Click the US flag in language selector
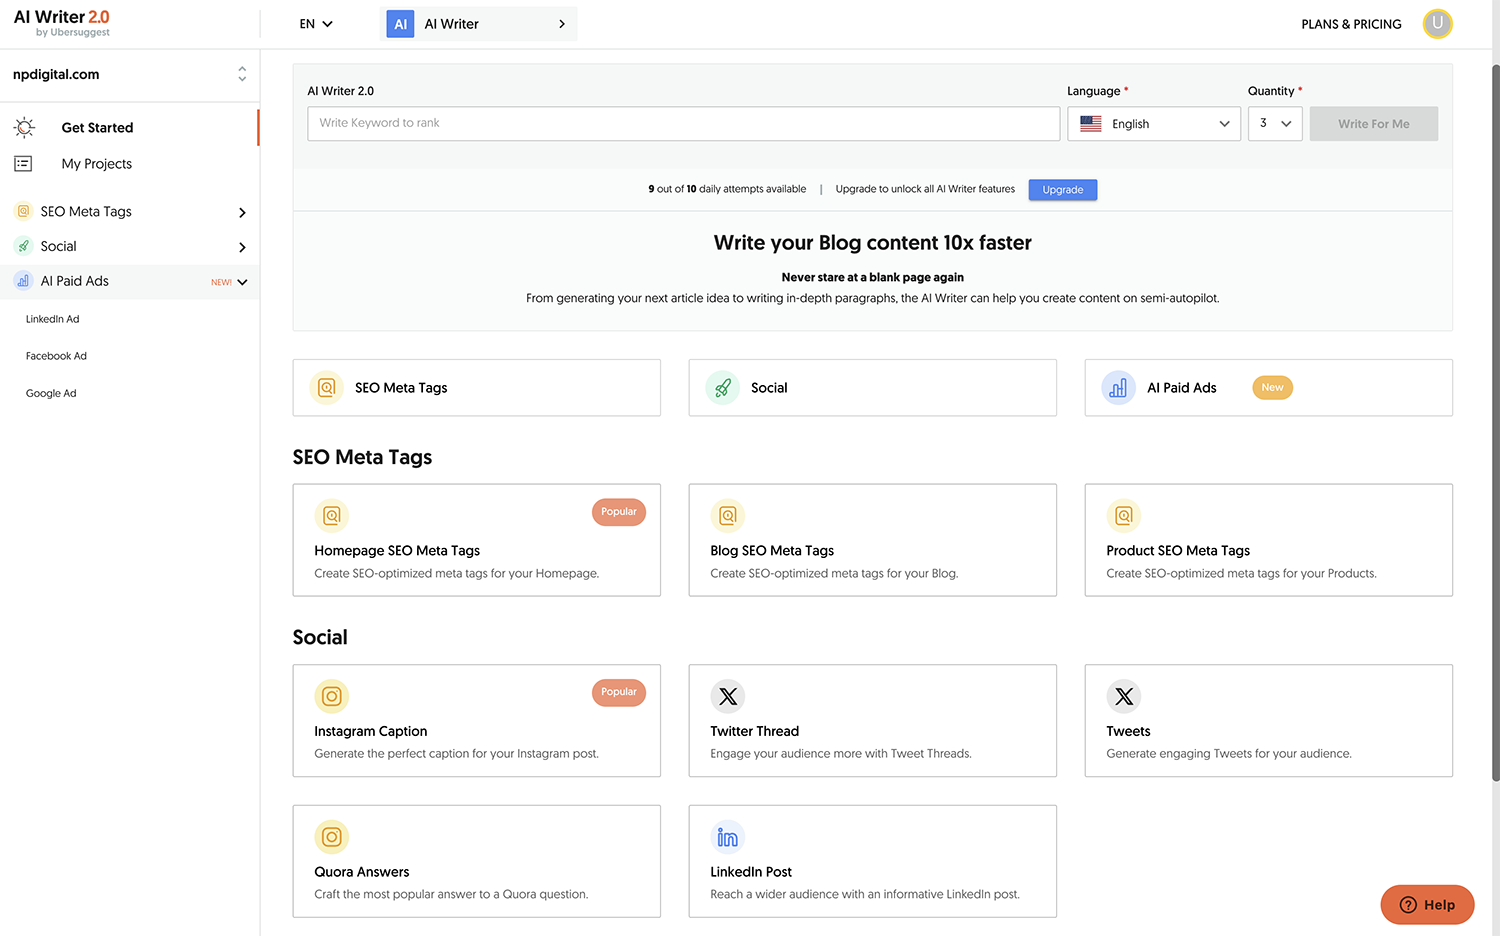This screenshot has height=936, width=1500. [x=1091, y=123]
